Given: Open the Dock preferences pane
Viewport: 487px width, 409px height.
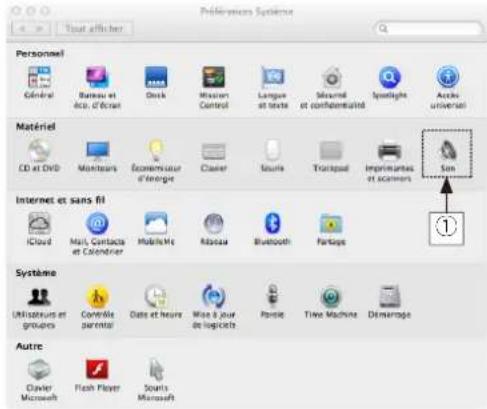Looking at the screenshot, I should (156, 82).
